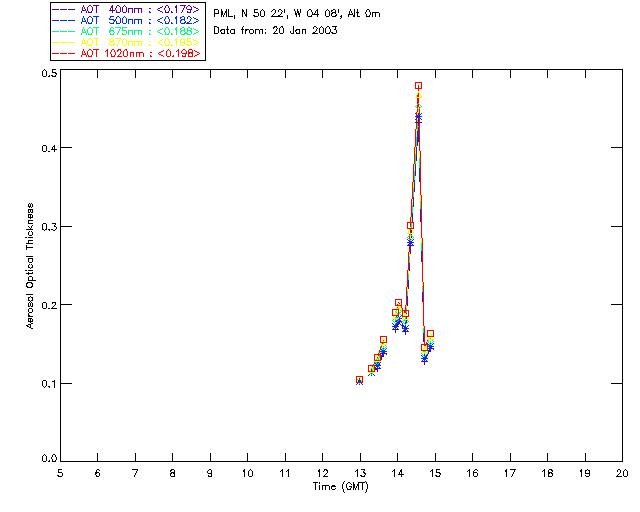
Task: Click the AOT 675nm legend entry
Action: (x=127, y=31)
